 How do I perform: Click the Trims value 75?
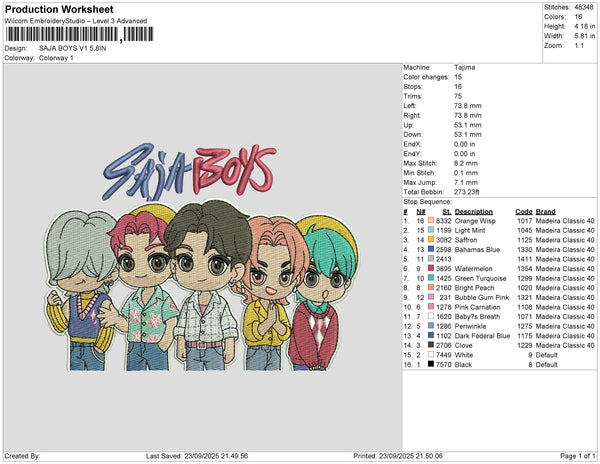coord(458,96)
